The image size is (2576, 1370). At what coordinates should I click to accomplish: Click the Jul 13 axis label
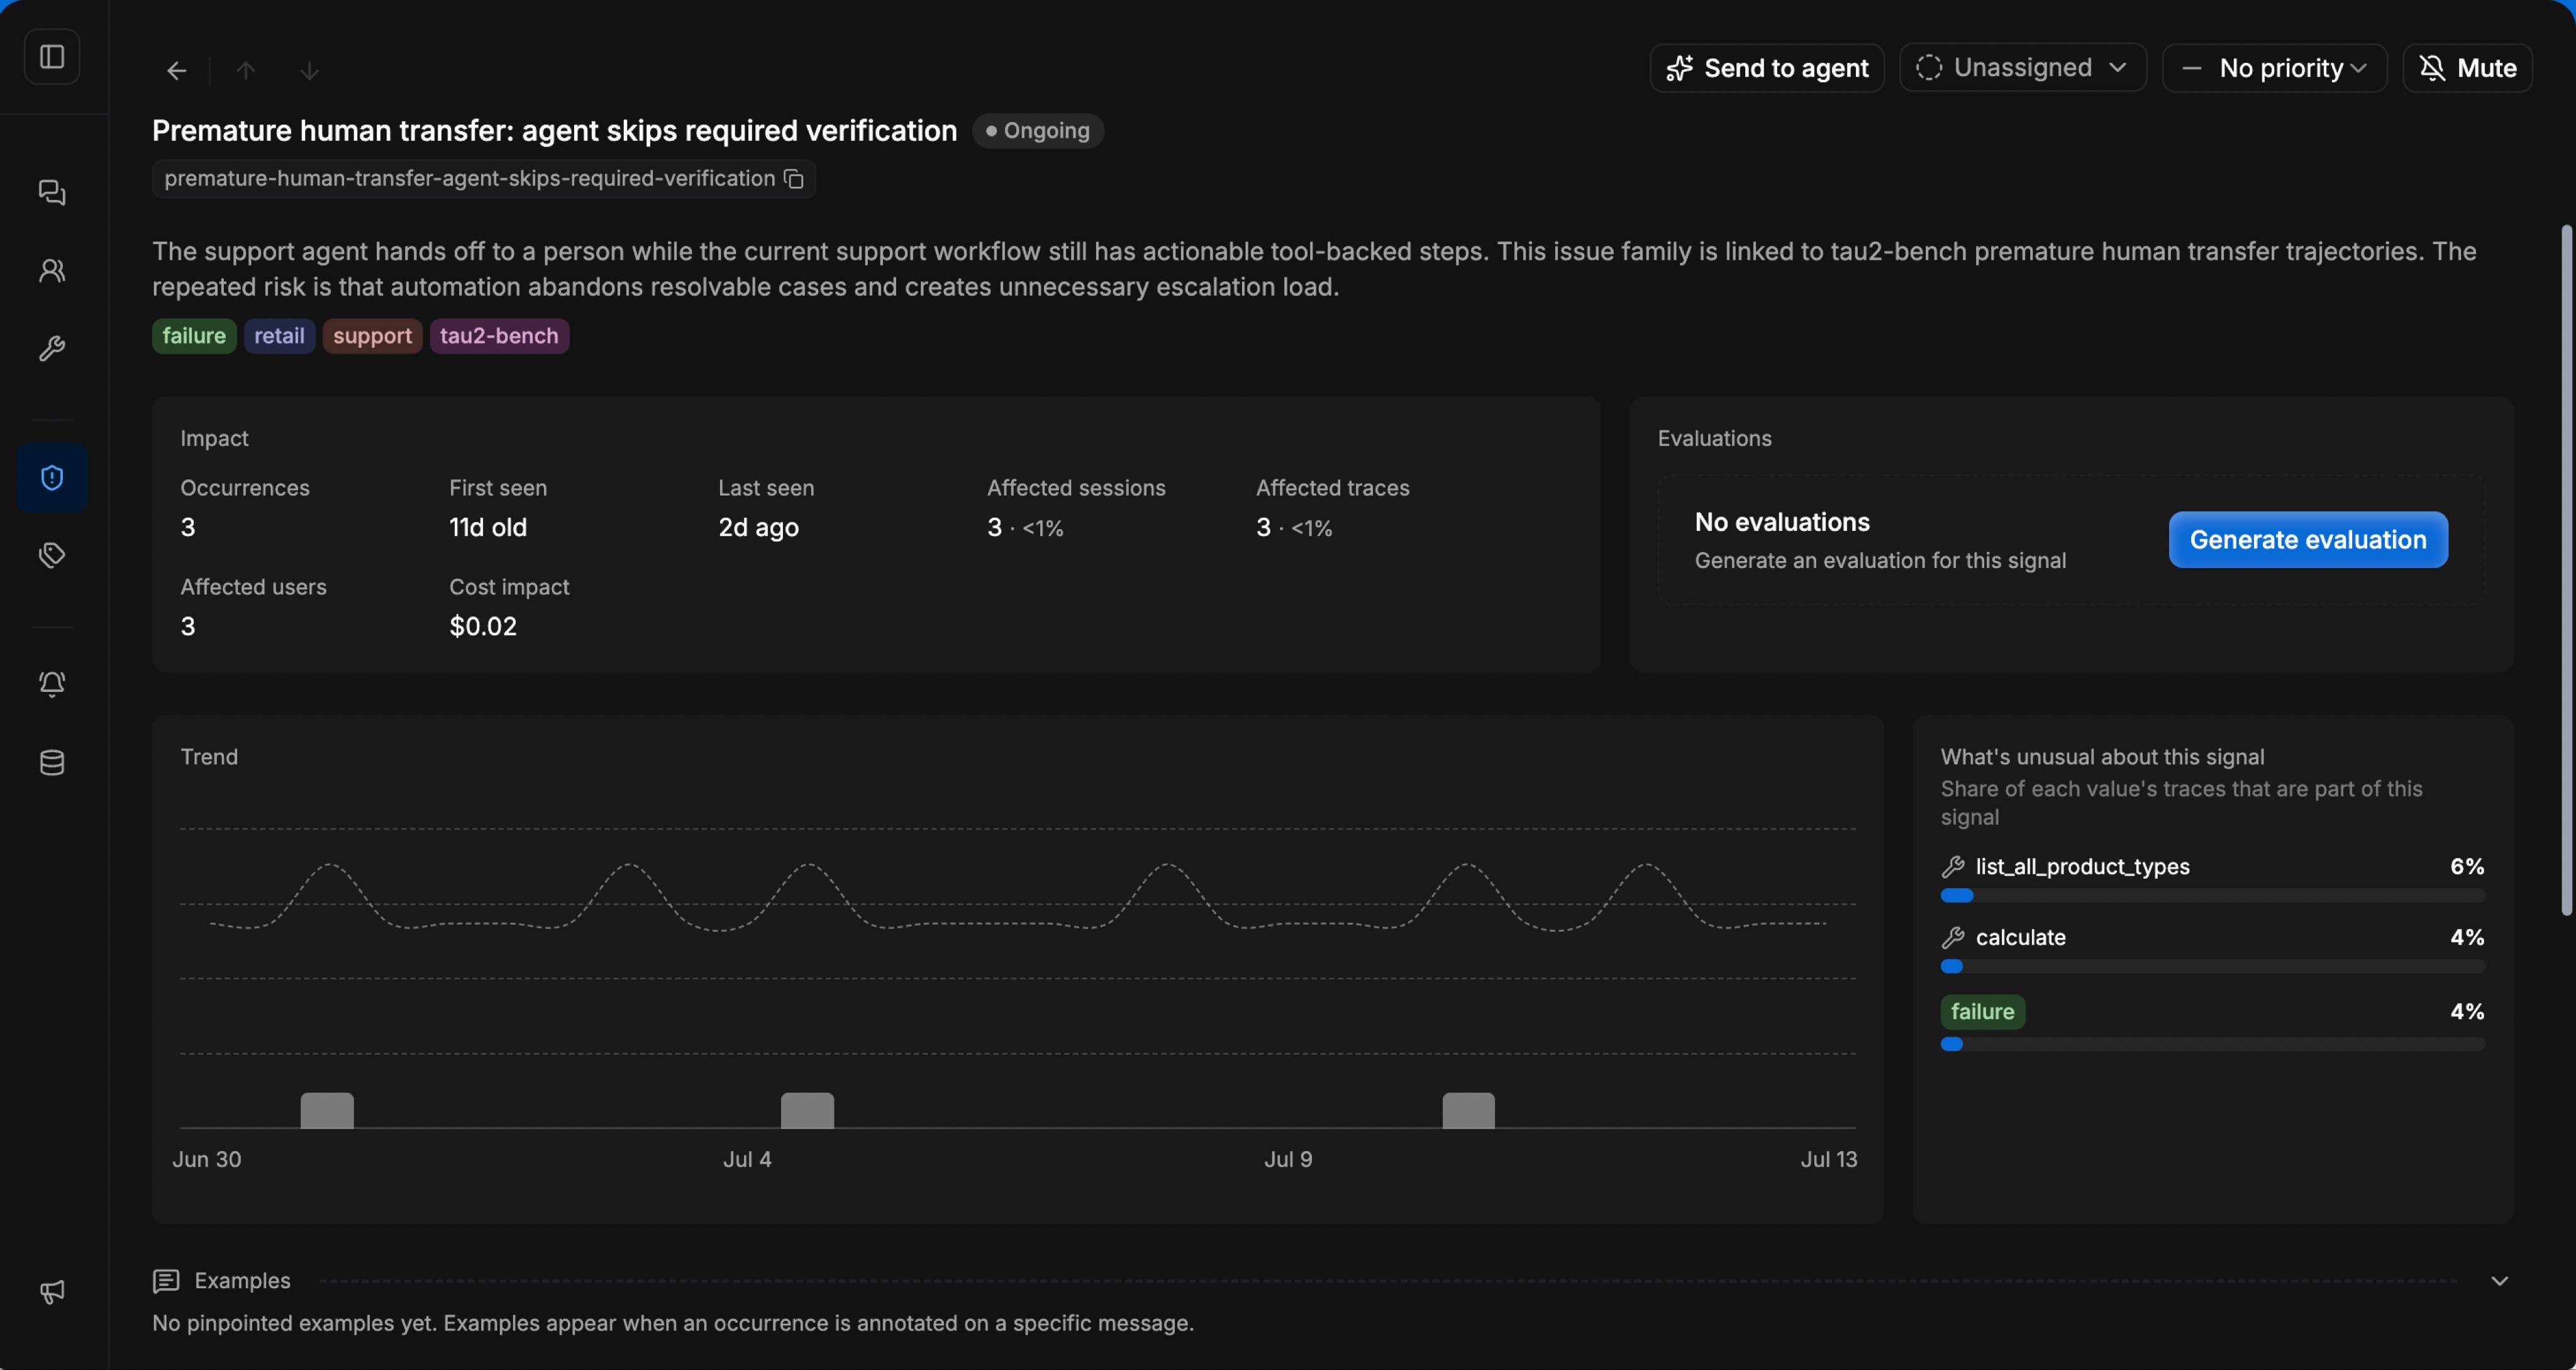1828,1160
